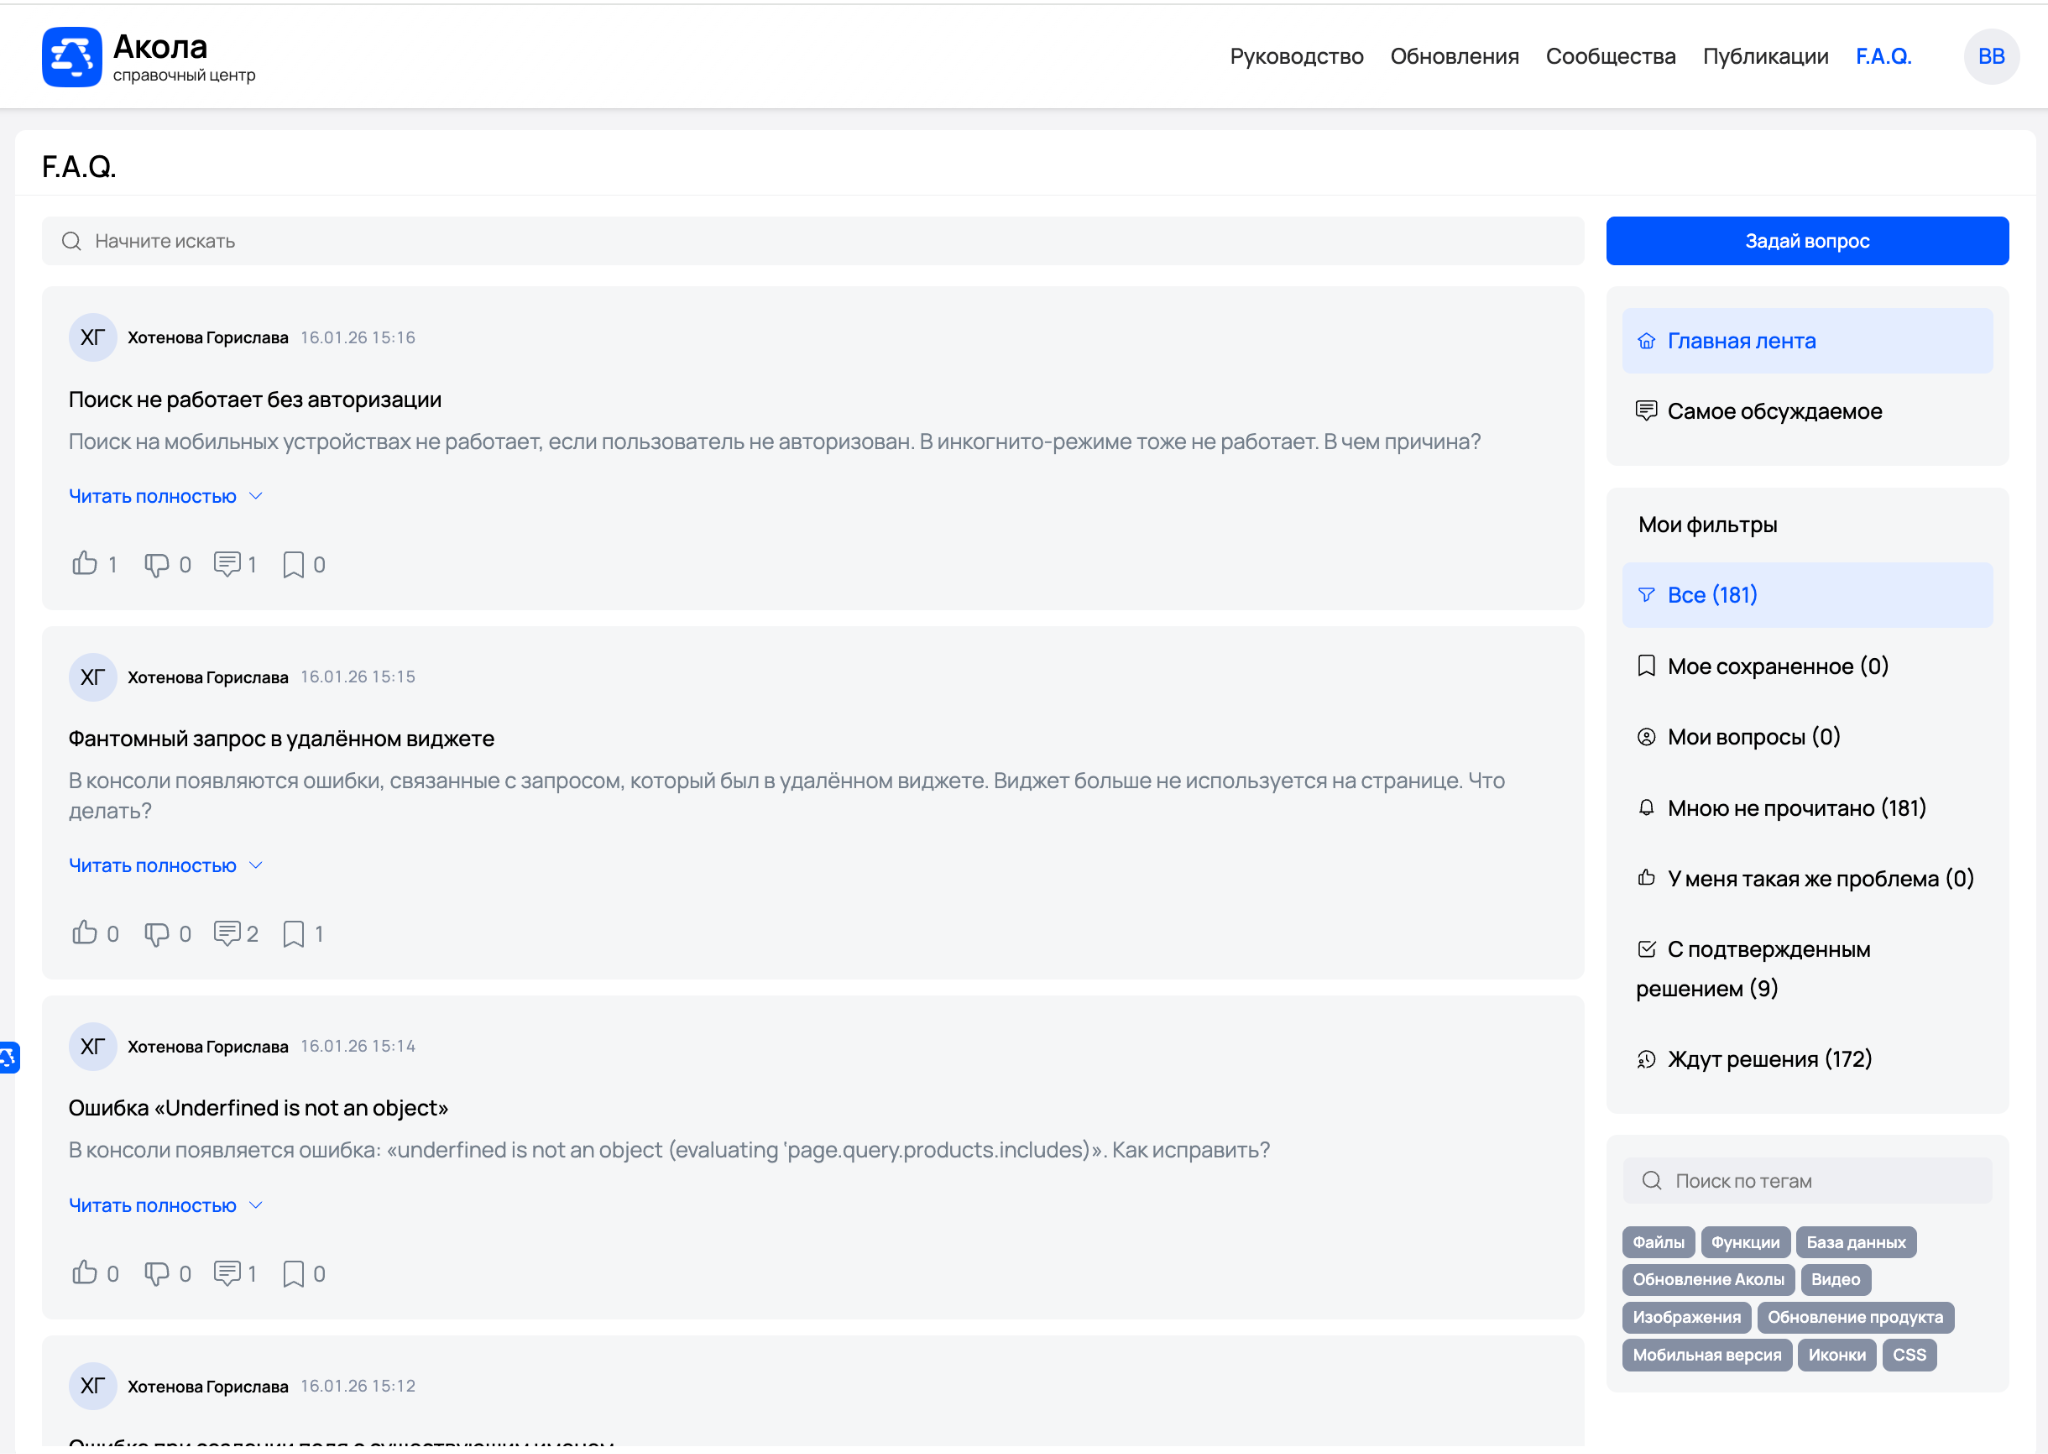Bookmark the Underfined is not an object post
This screenshot has width=2048, height=1454.
293,1273
